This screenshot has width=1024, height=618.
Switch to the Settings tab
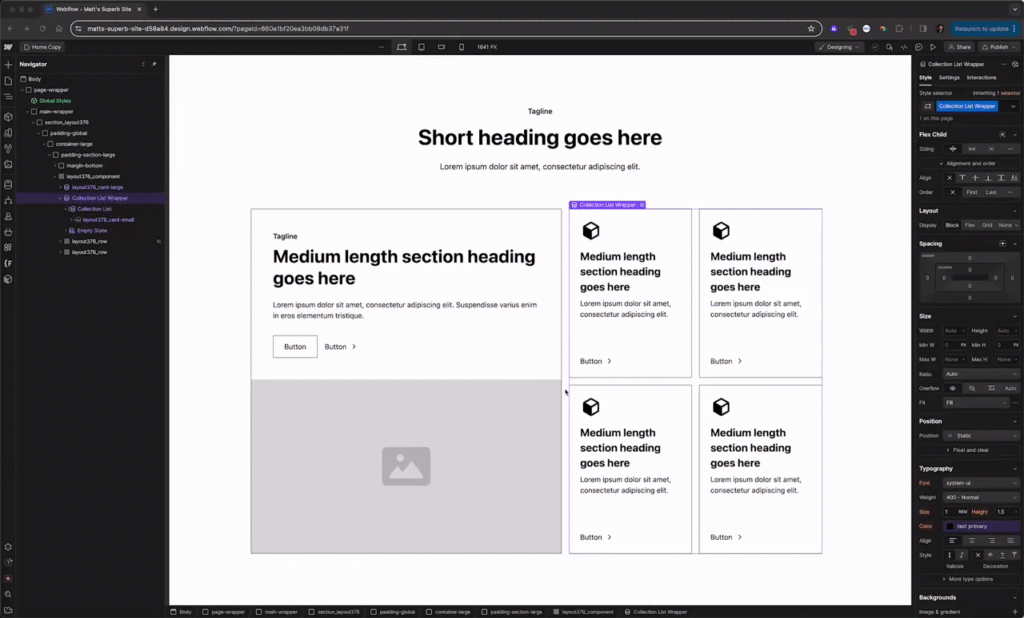tap(949, 78)
